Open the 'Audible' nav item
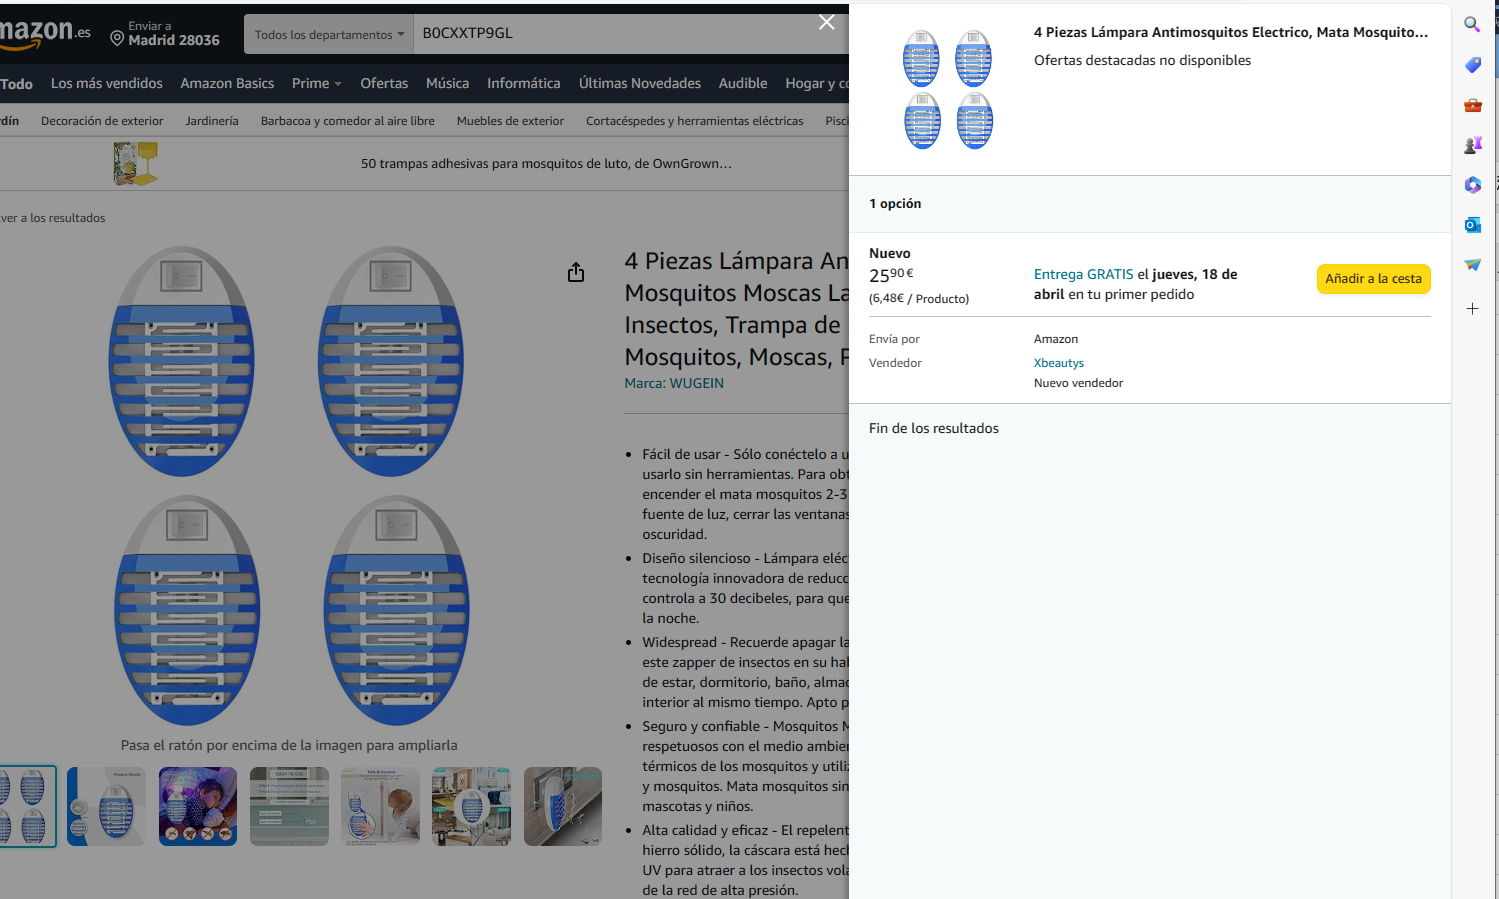This screenshot has width=1499, height=899. tap(743, 83)
